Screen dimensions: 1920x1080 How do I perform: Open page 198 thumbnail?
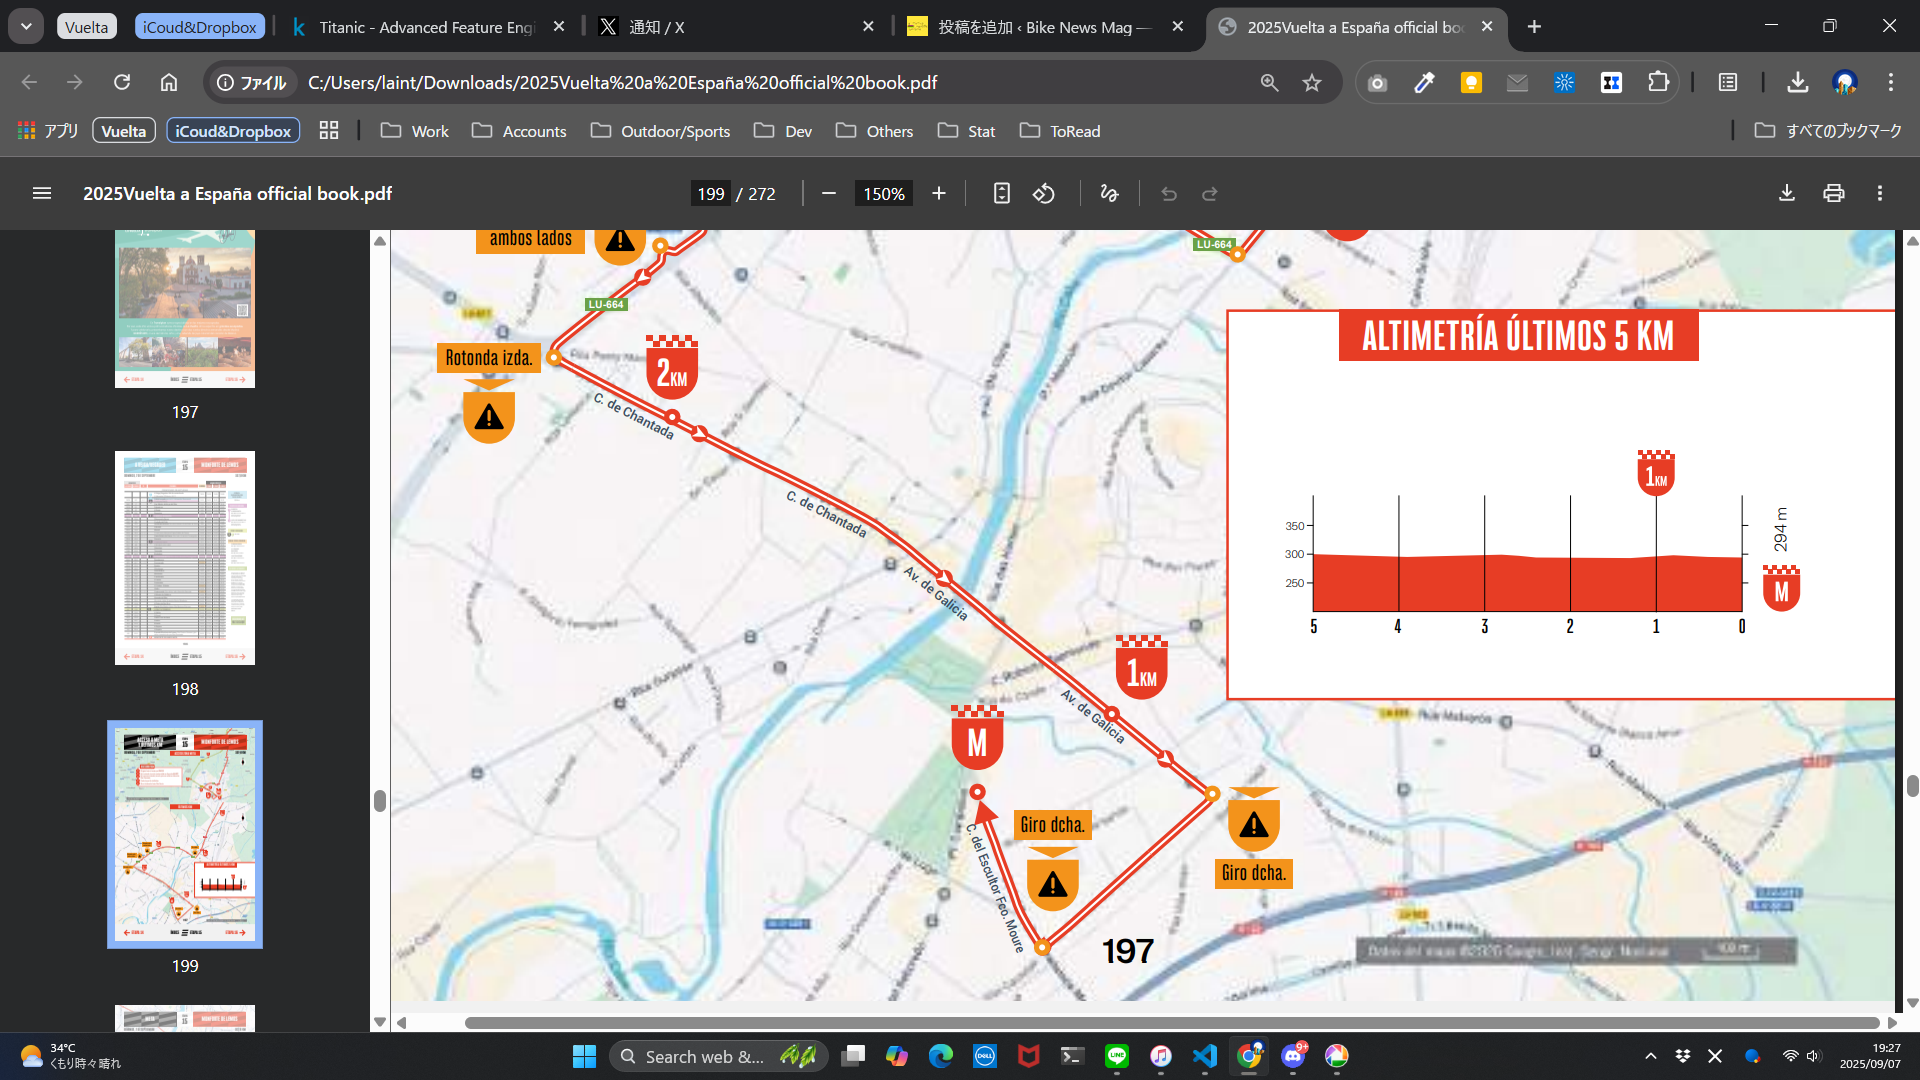click(185, 558)
